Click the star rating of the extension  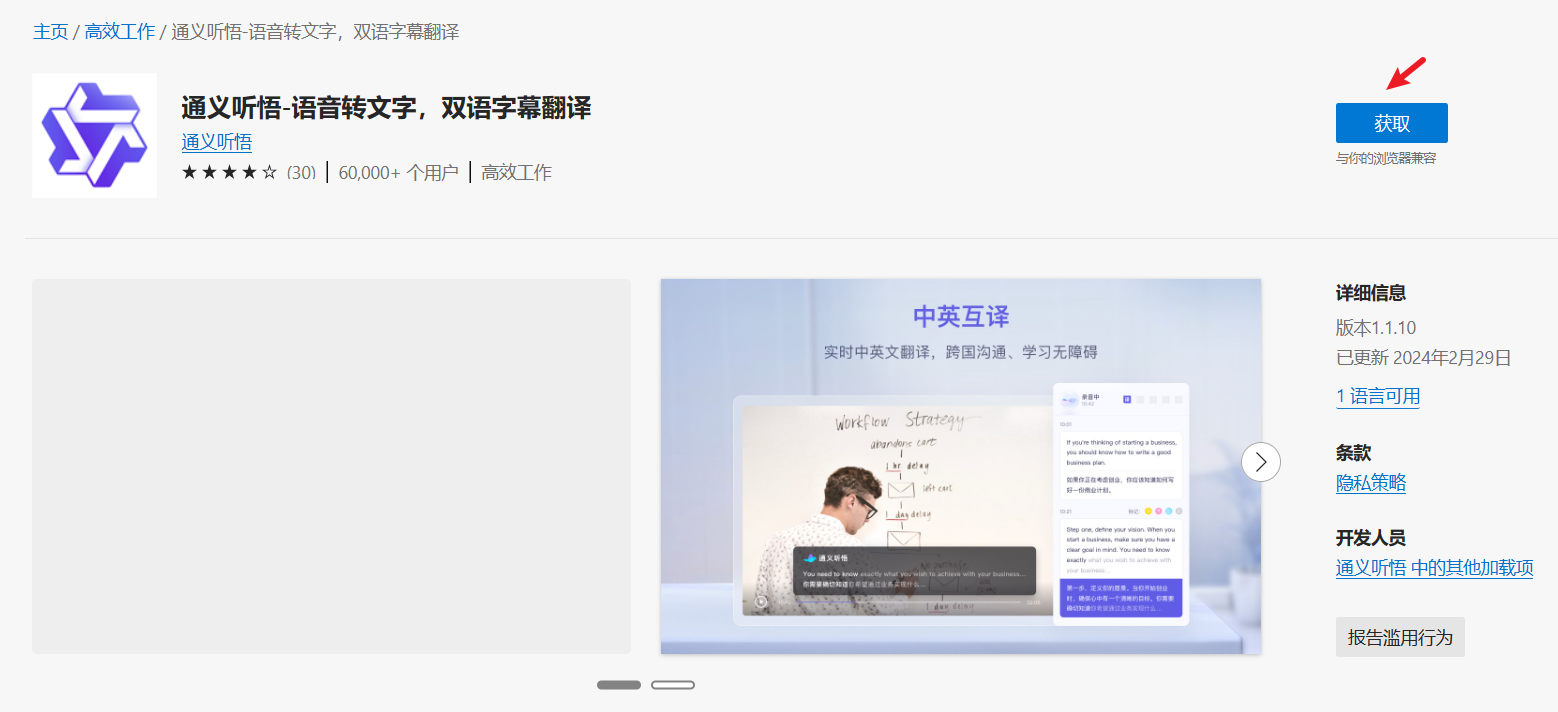pyautogui.click(x=229, y=172)
